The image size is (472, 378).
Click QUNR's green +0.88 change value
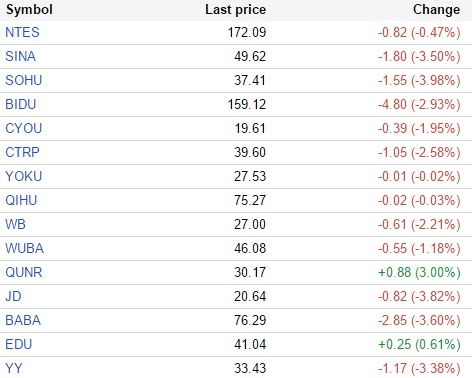click(x=394, y=272)
